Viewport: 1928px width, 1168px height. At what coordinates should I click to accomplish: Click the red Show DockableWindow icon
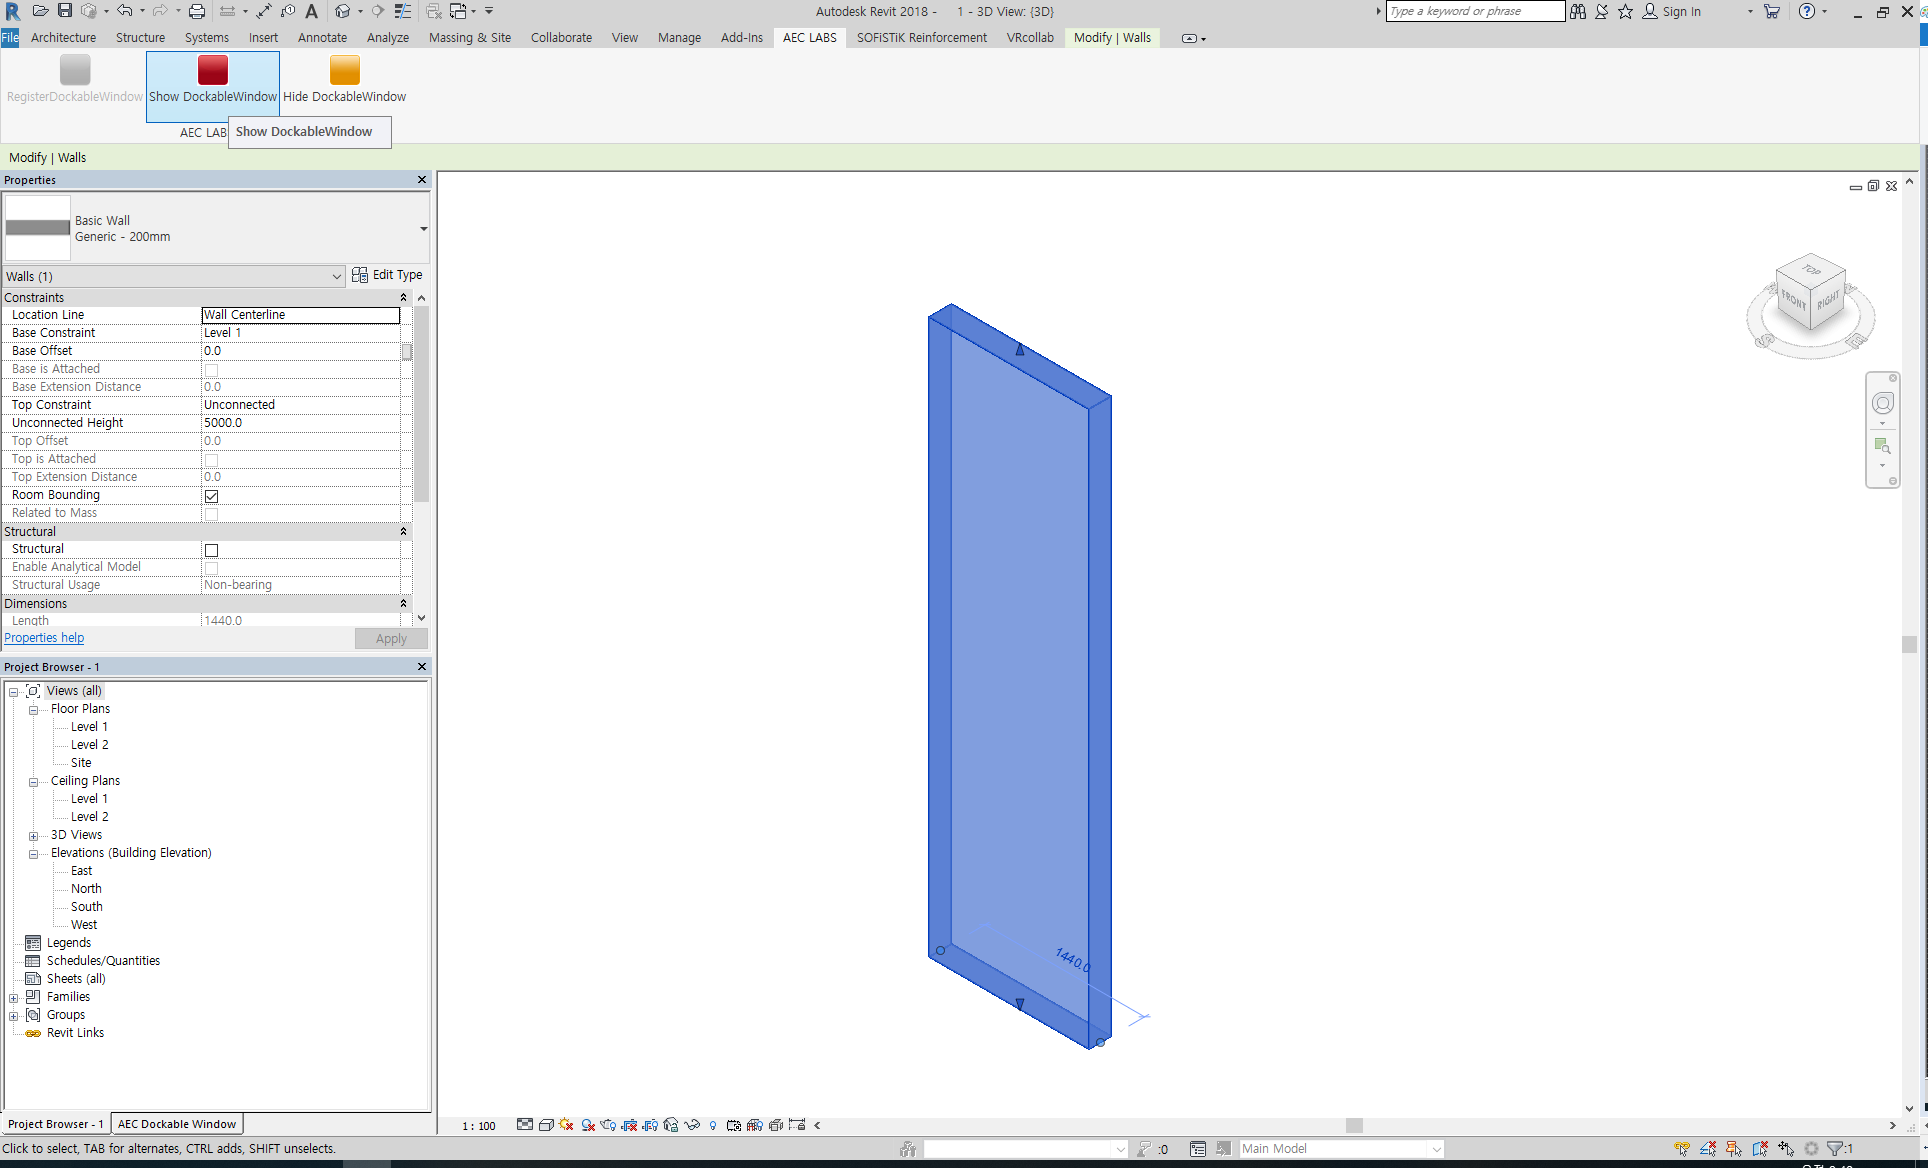(212, 70)
